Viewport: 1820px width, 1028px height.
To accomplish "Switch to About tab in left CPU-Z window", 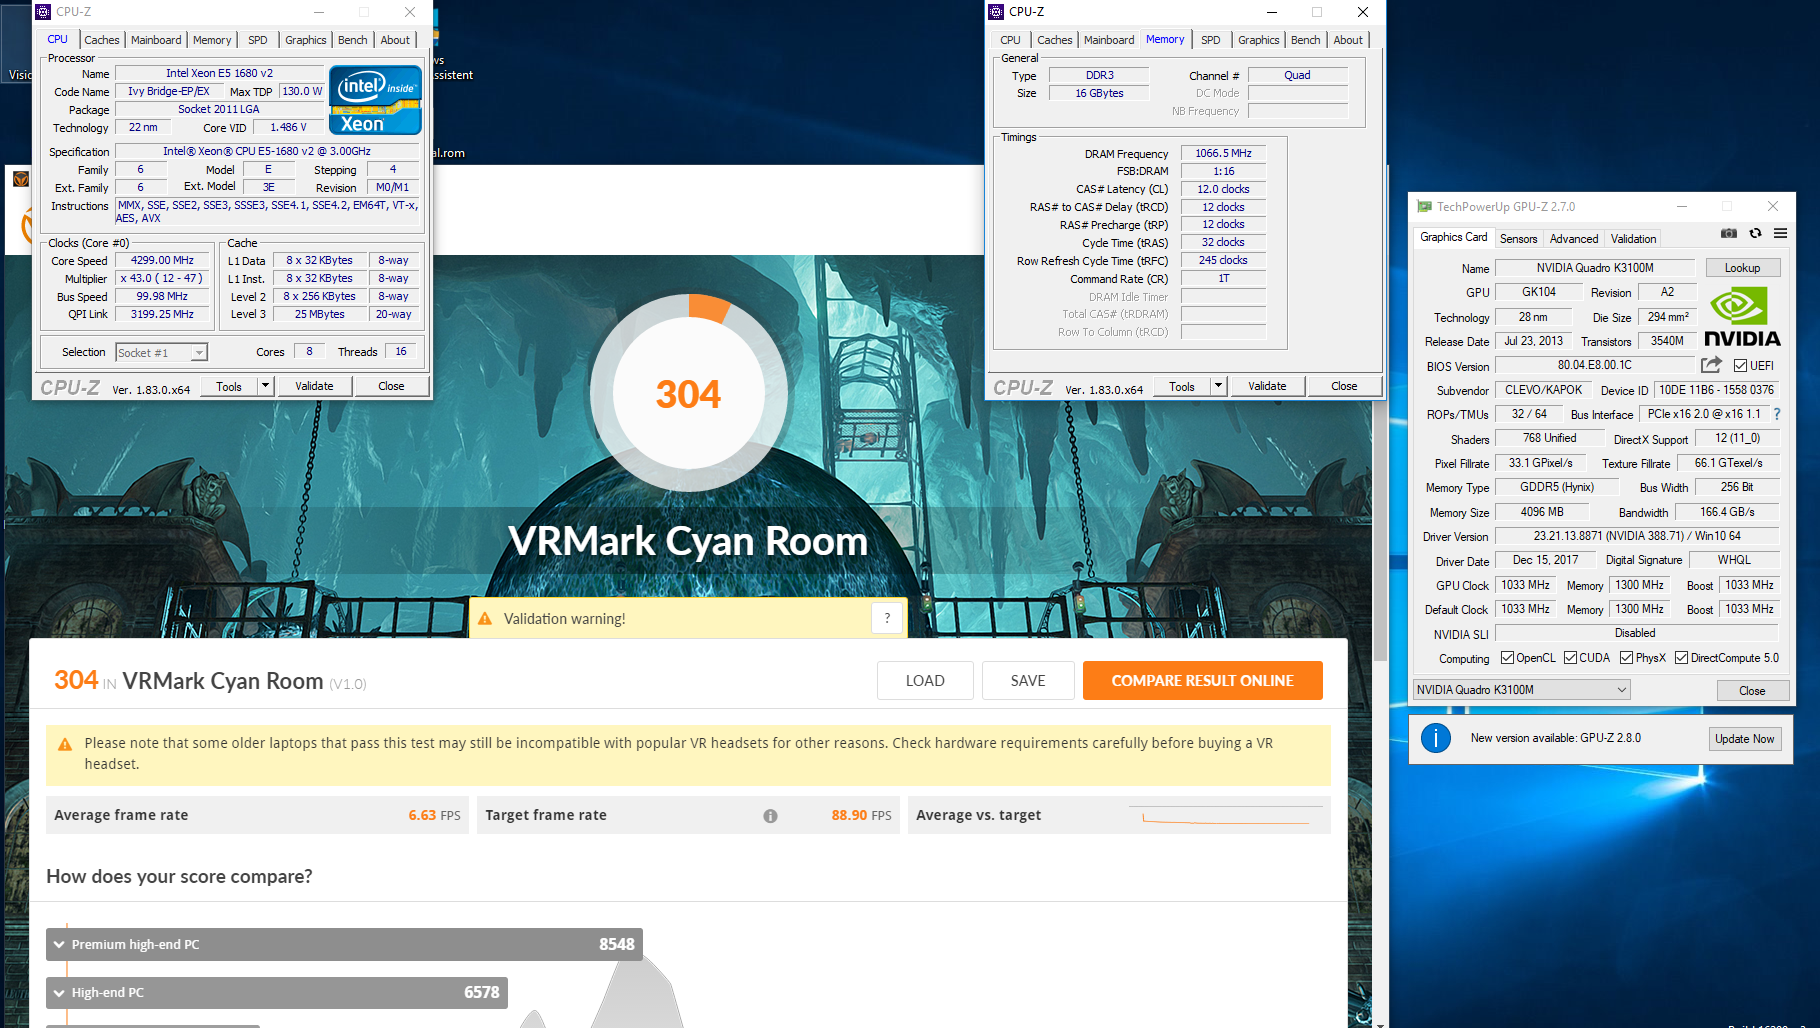I will point(395,40).
